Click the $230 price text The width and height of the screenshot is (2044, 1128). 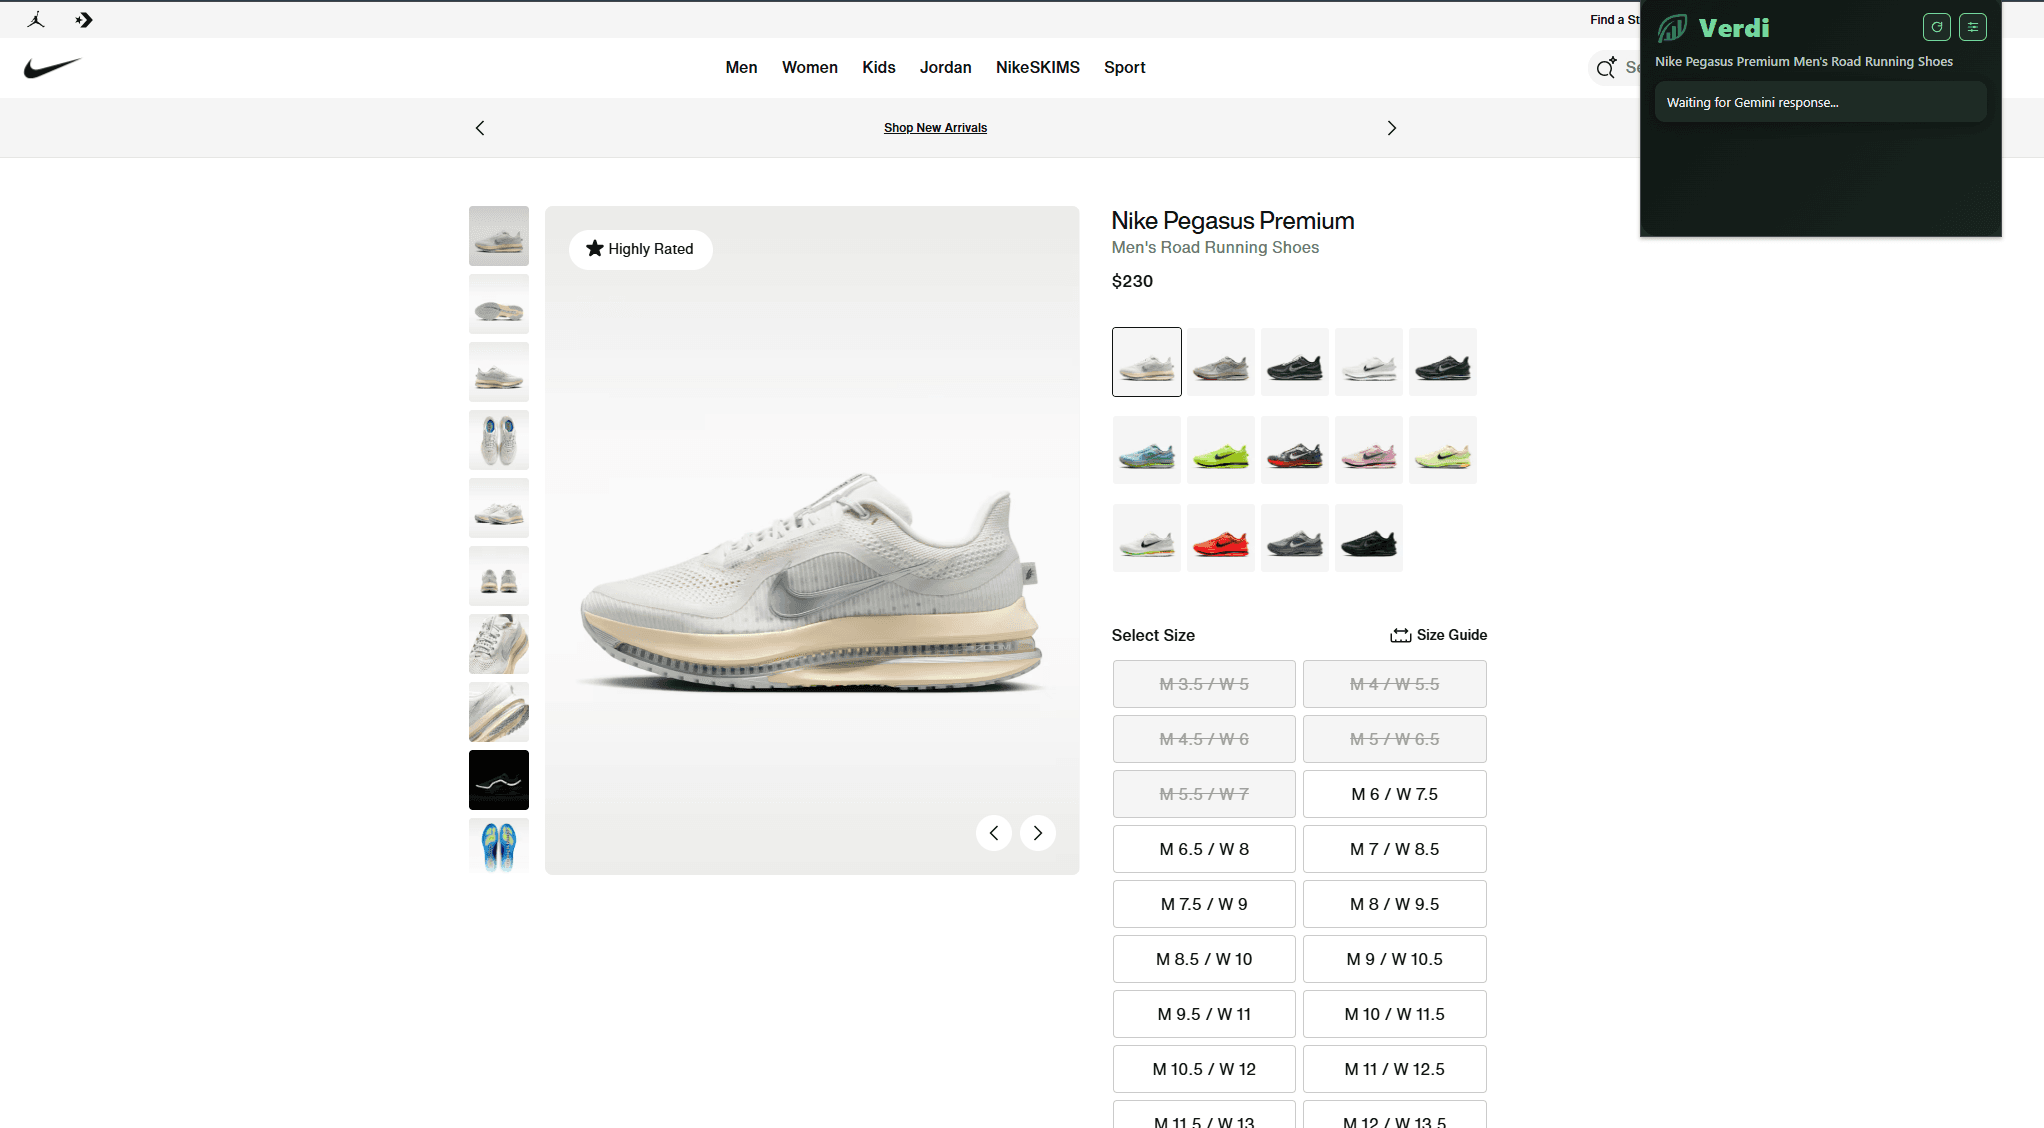tap(1132, 281)
